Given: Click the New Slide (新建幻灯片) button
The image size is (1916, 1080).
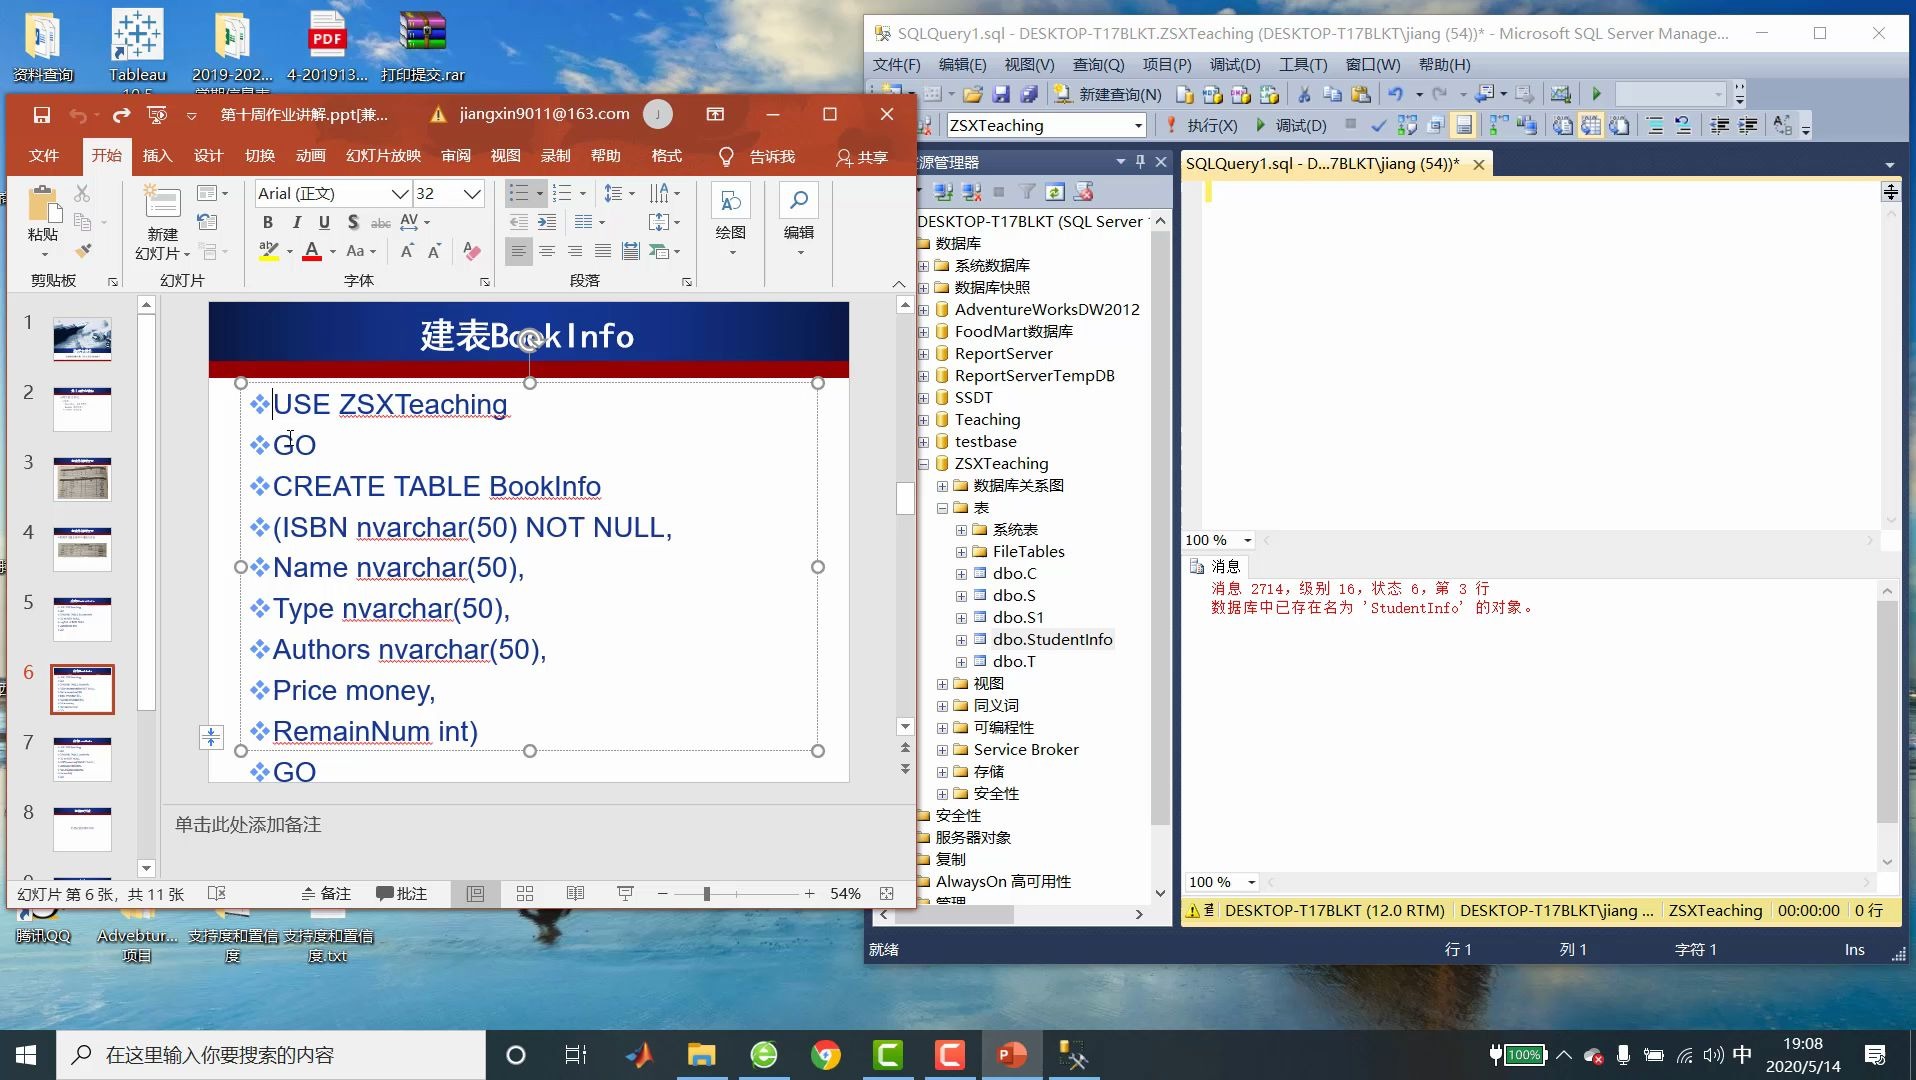Looking at the screenshot, I should tap(162, 224).
